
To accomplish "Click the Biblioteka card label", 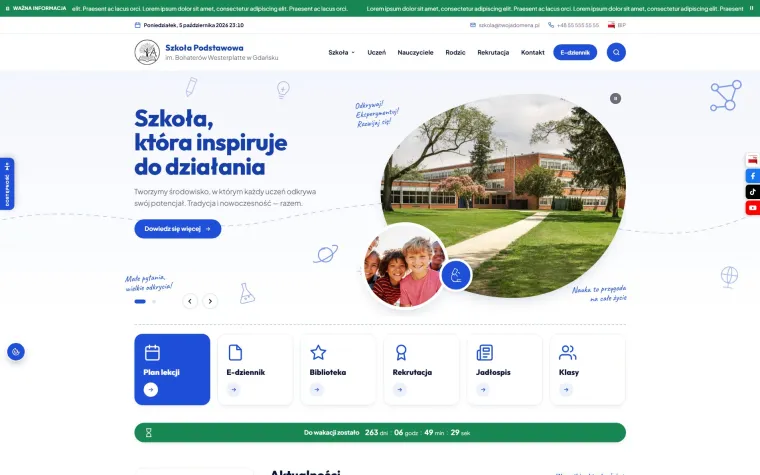I will pyautogui.click(x=328, y=372).
